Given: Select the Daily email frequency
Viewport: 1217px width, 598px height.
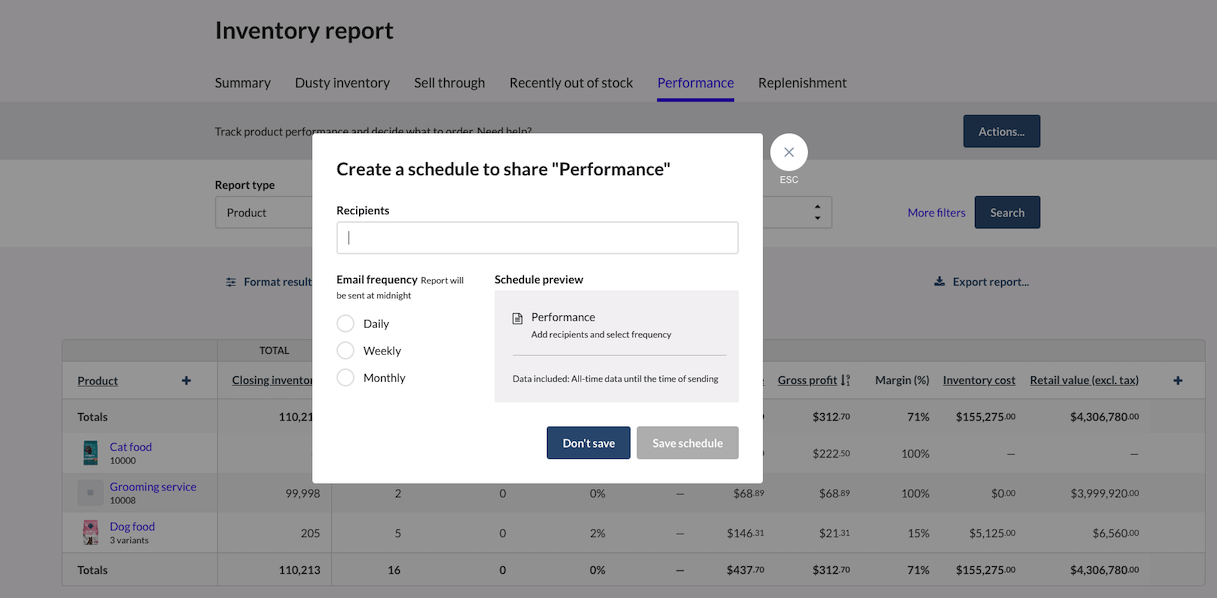Looking at the screenshot, I should tap(346, 324).
